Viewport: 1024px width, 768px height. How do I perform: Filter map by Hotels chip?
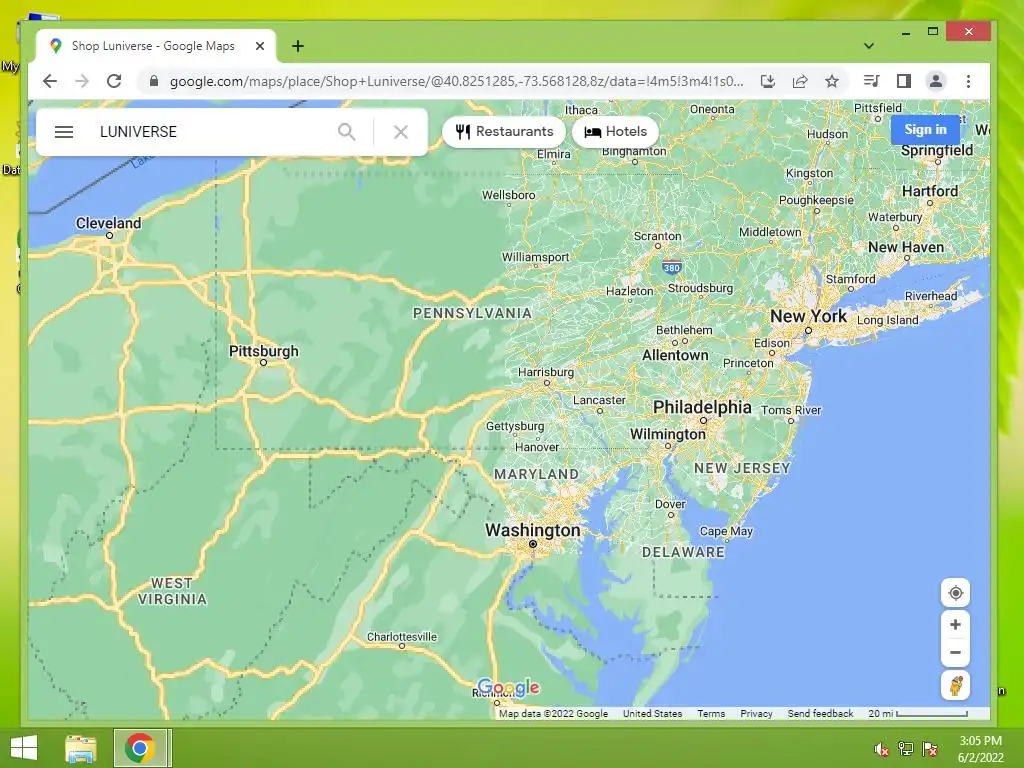pos(615,132)
